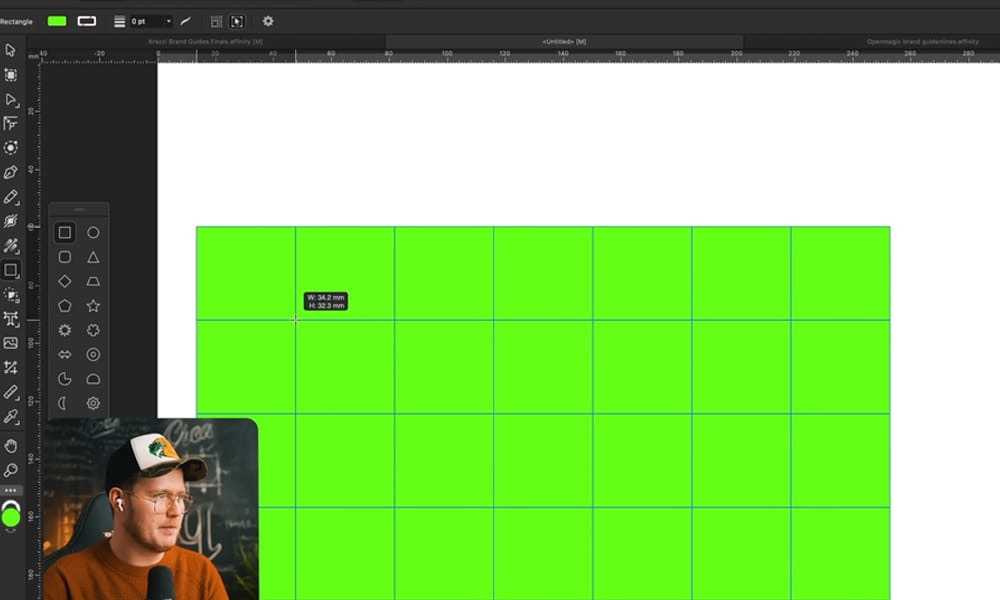1000x600 pixels.
Task: Select the Zoom tool
Action: (x=12, y=470)
